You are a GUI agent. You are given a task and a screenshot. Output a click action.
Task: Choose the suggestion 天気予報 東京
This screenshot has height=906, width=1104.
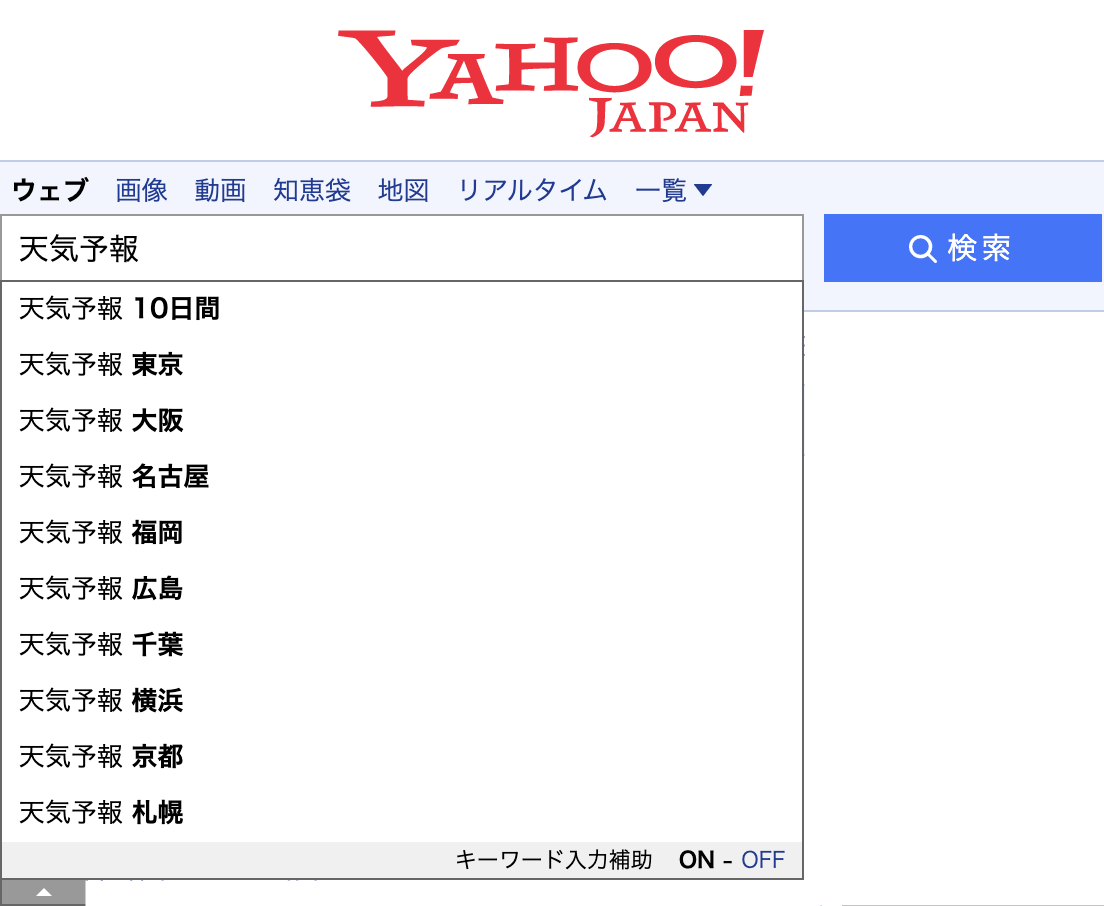coord(402,365)
